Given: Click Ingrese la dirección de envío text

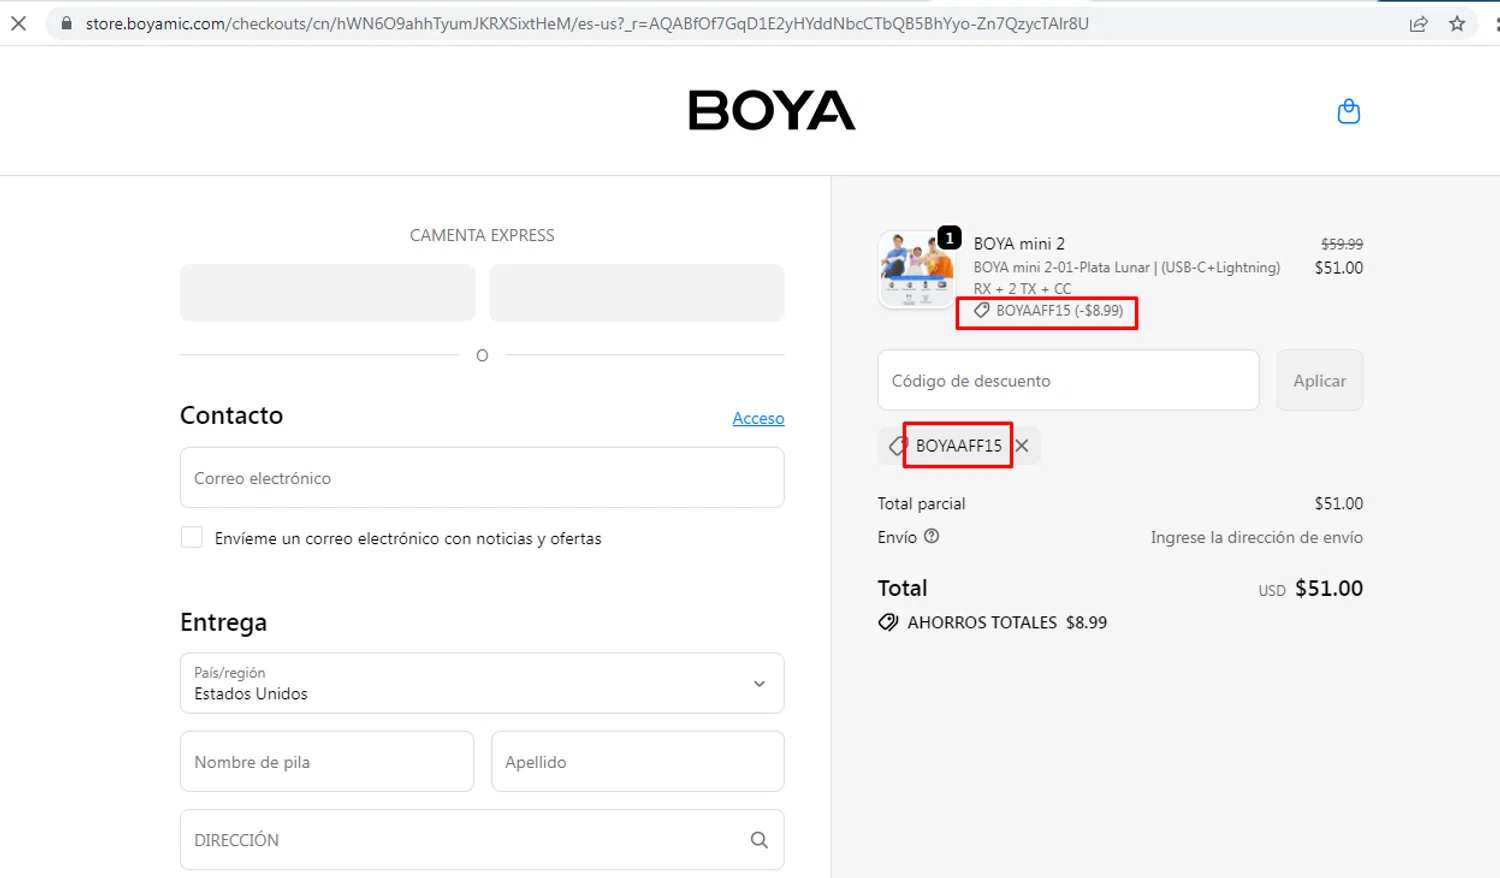Looking at the screenshot, I should coord(1256,538).
